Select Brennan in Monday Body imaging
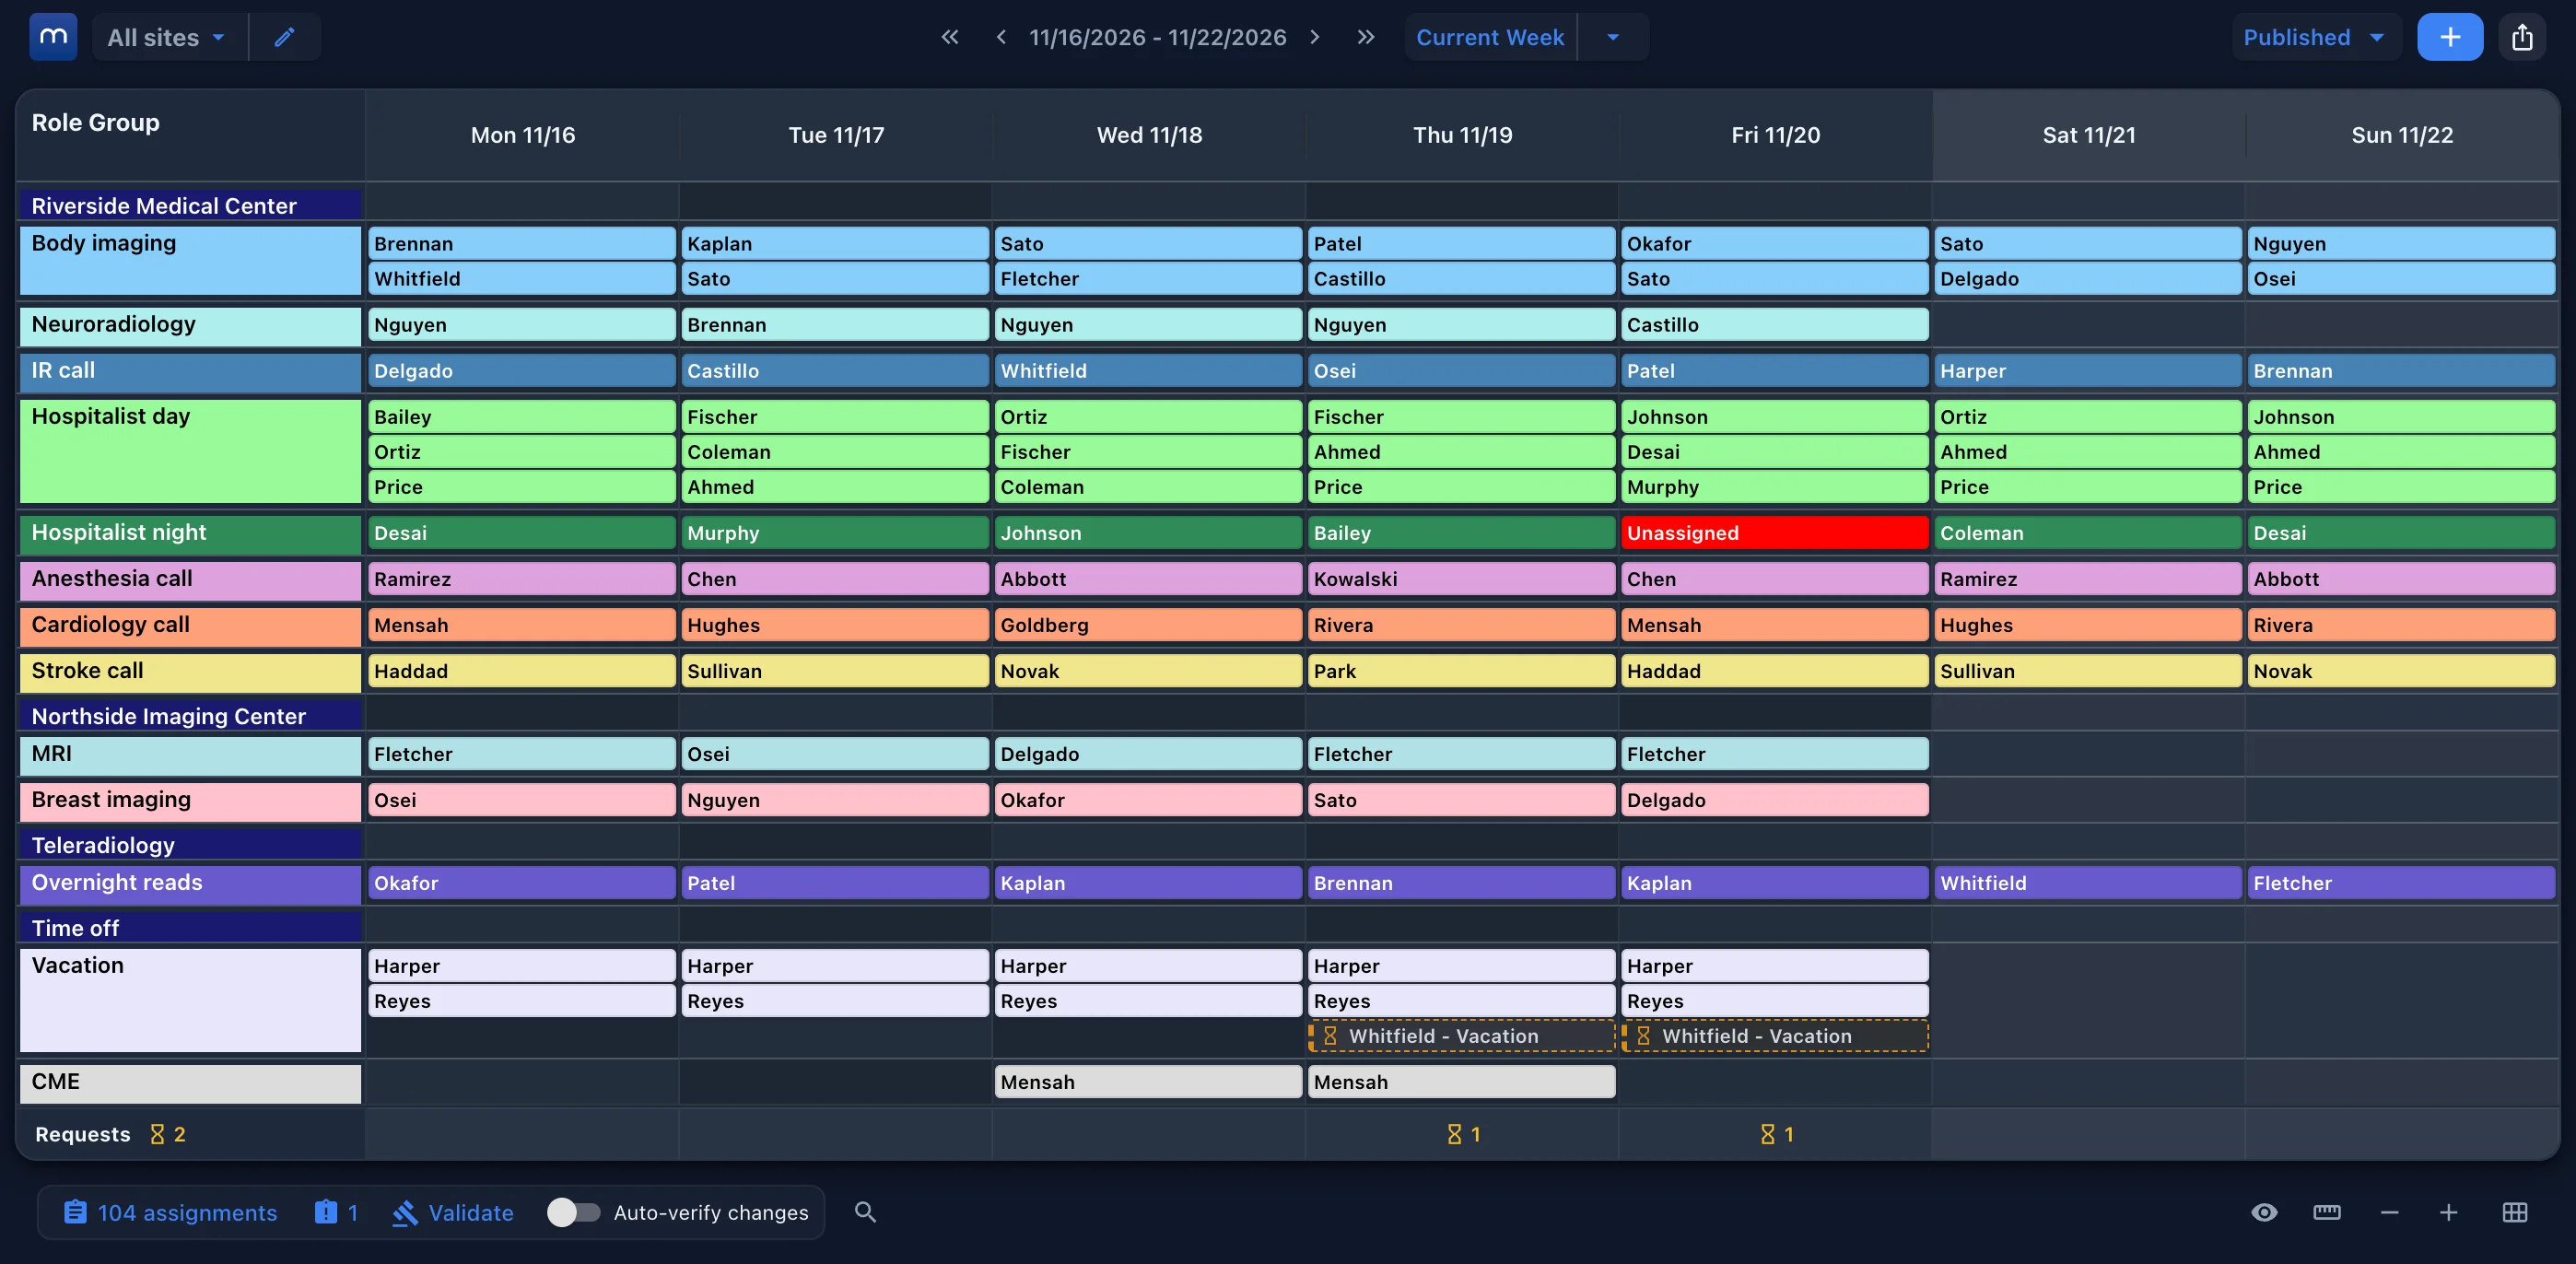2576x1264 pixels. click(521, 244)
